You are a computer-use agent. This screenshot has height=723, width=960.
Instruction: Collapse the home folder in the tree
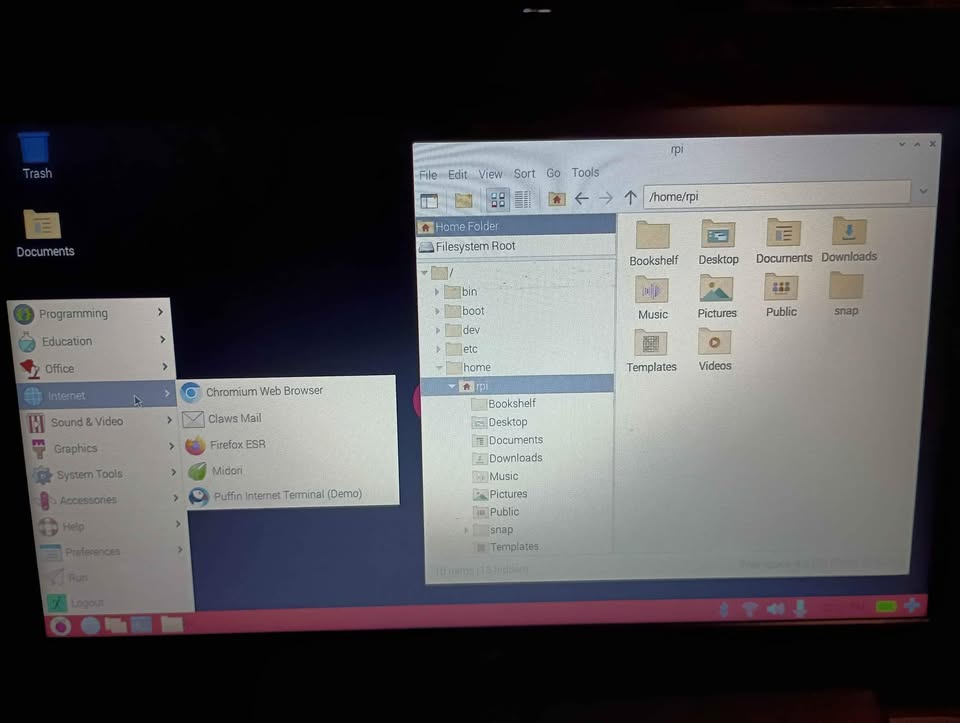click(x=439, y=367)
